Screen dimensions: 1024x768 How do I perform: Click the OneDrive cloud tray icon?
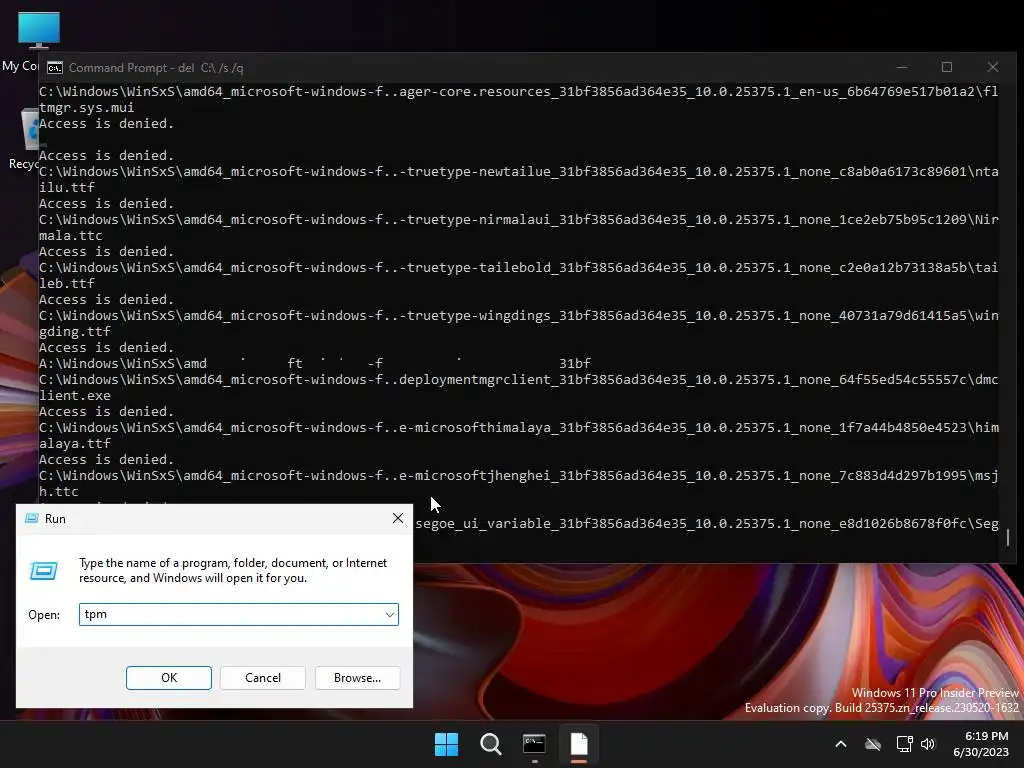pos(873,744)
